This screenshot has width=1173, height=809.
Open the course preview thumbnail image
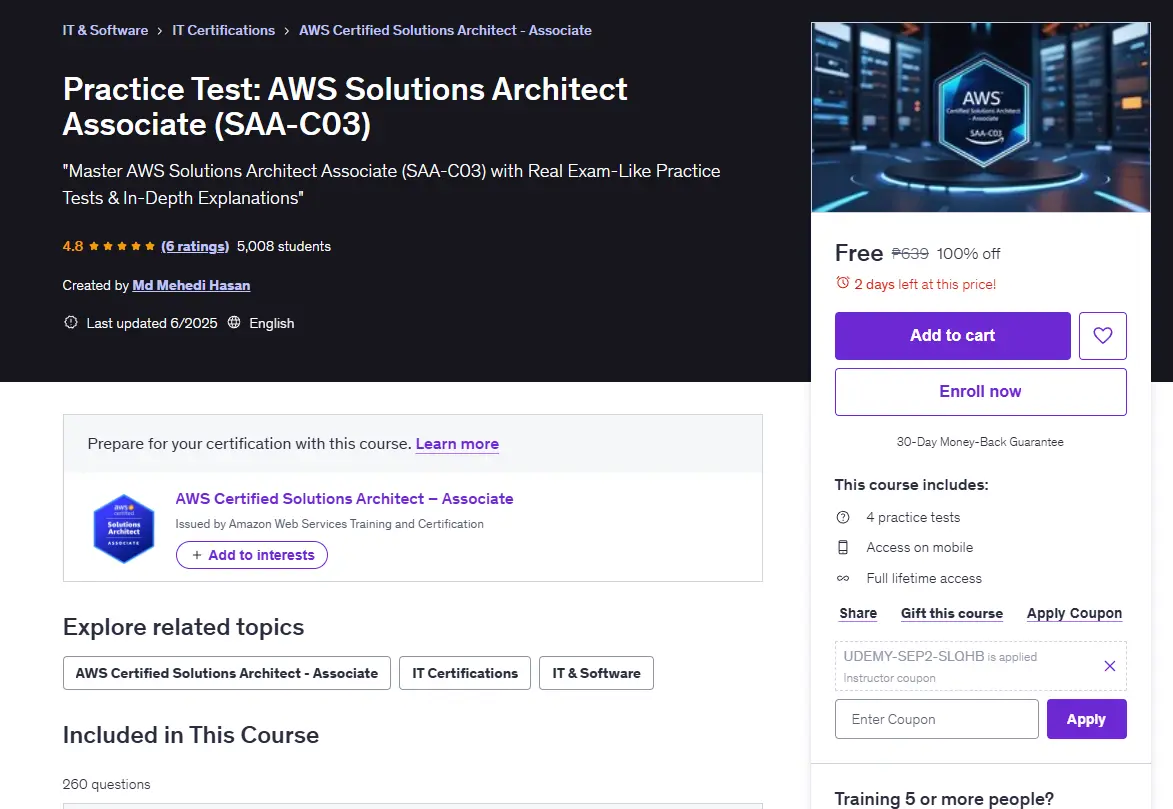click(981, 117)
